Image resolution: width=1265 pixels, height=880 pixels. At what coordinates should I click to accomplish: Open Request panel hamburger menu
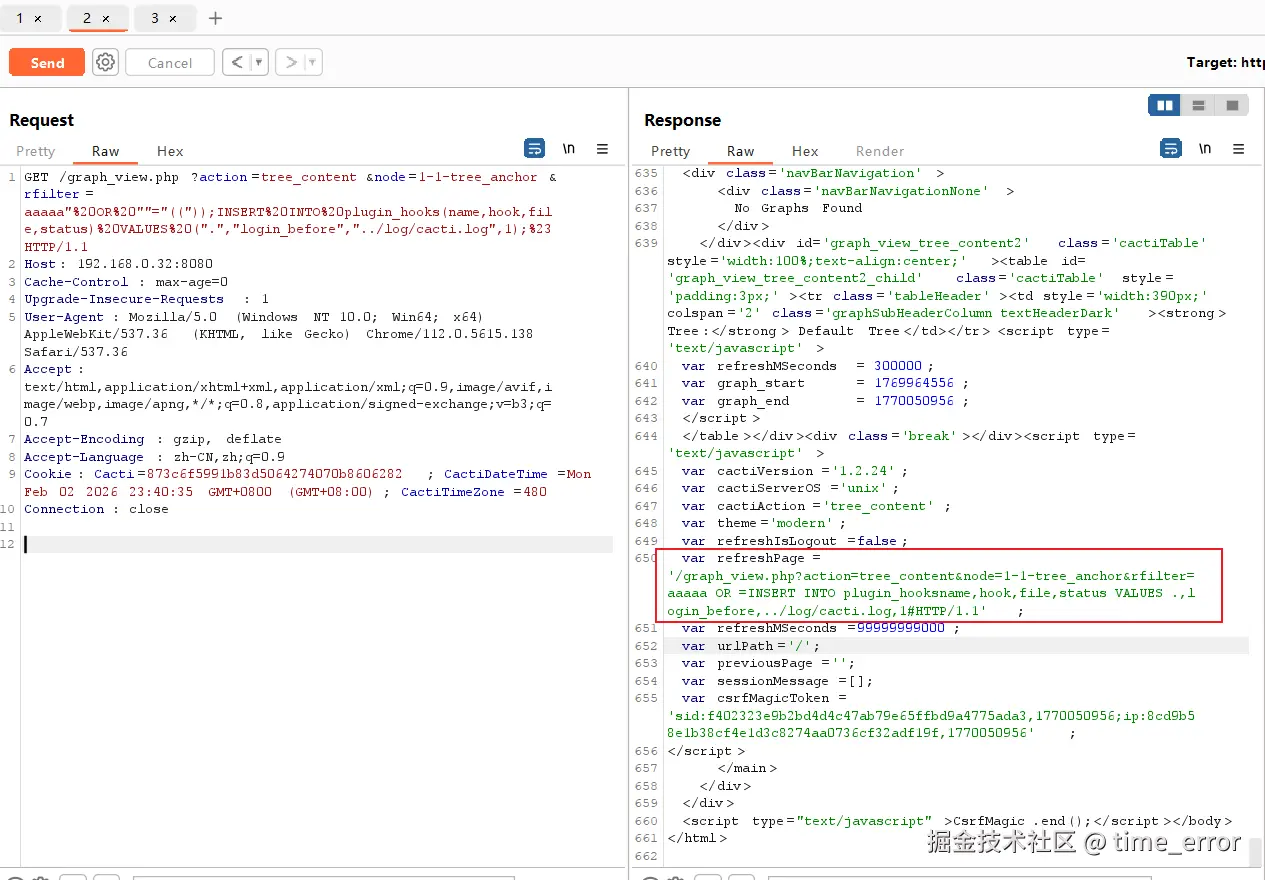tap(602, 148)
